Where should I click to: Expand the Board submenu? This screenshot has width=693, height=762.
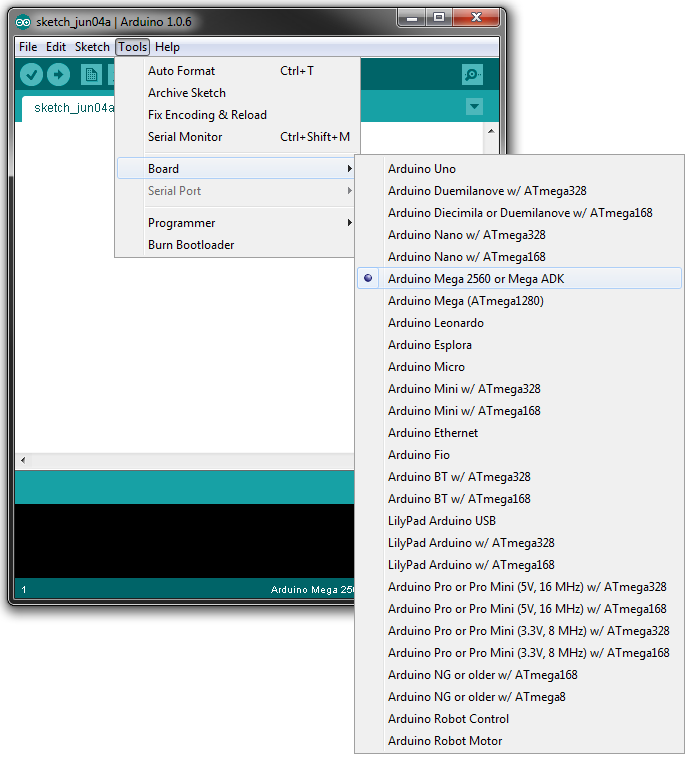236,169
